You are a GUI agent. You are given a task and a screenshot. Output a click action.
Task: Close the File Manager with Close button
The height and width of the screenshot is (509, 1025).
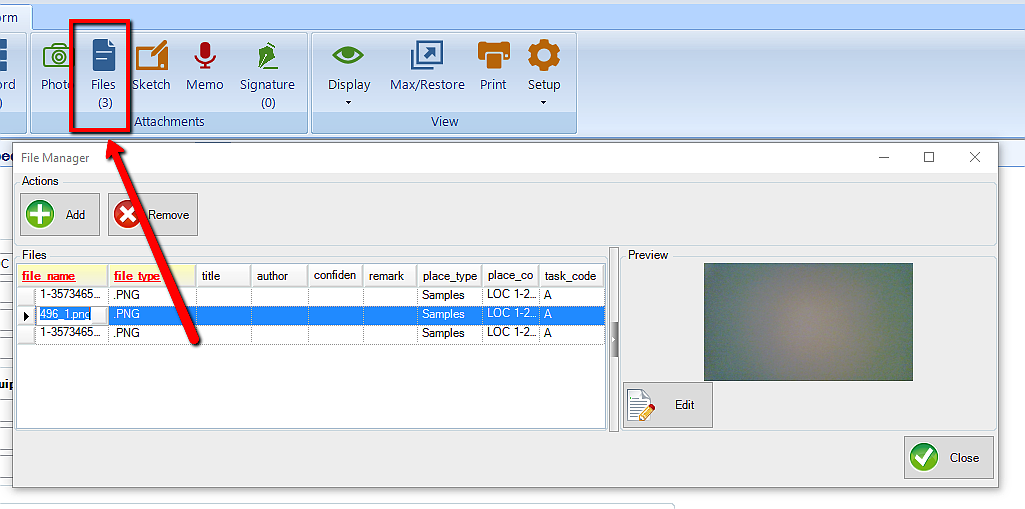tap(948, 457)
